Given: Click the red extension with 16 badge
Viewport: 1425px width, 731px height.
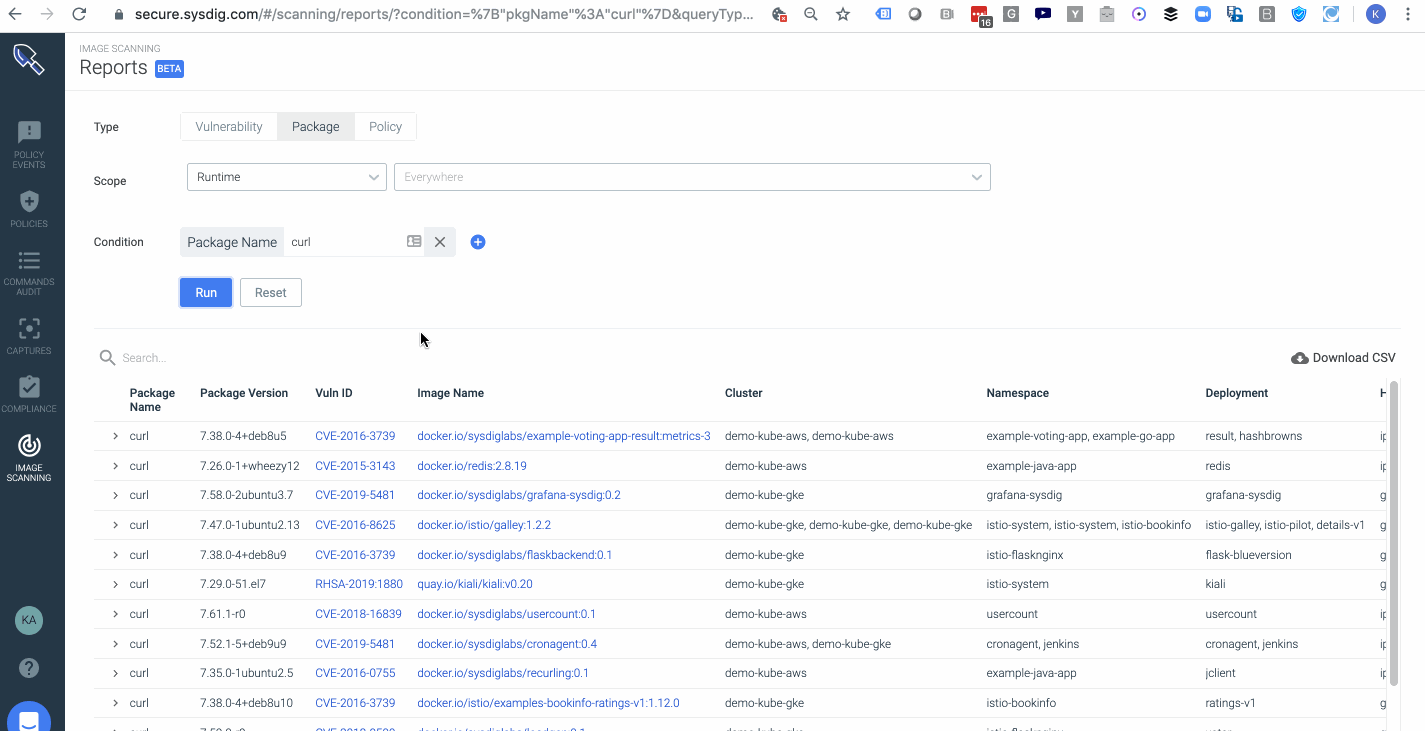Looking at the screenshot, I should [980, 16].
